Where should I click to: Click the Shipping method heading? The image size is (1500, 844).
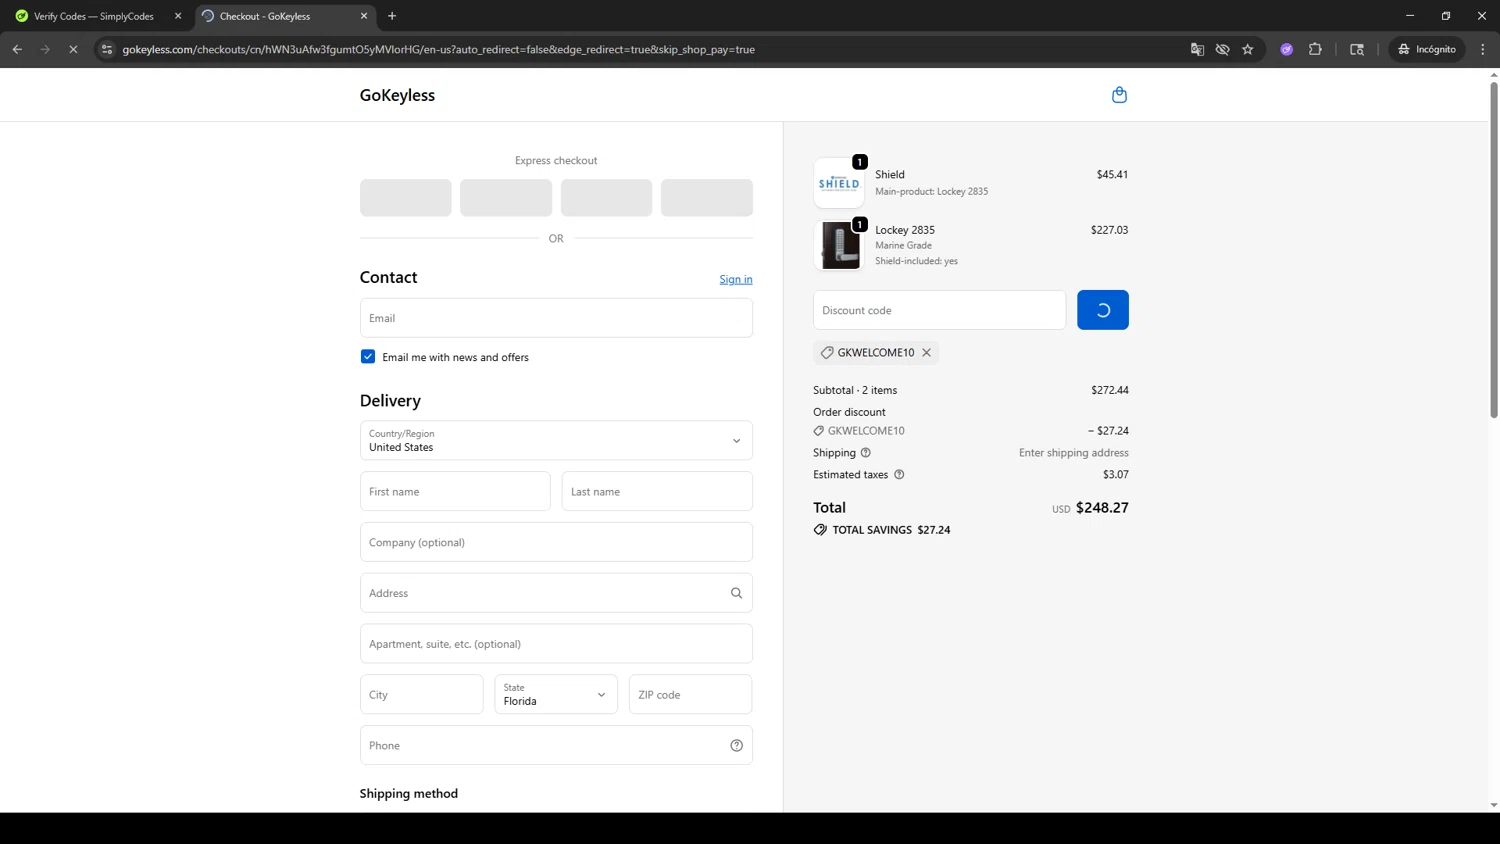click(x=409, y=793)
